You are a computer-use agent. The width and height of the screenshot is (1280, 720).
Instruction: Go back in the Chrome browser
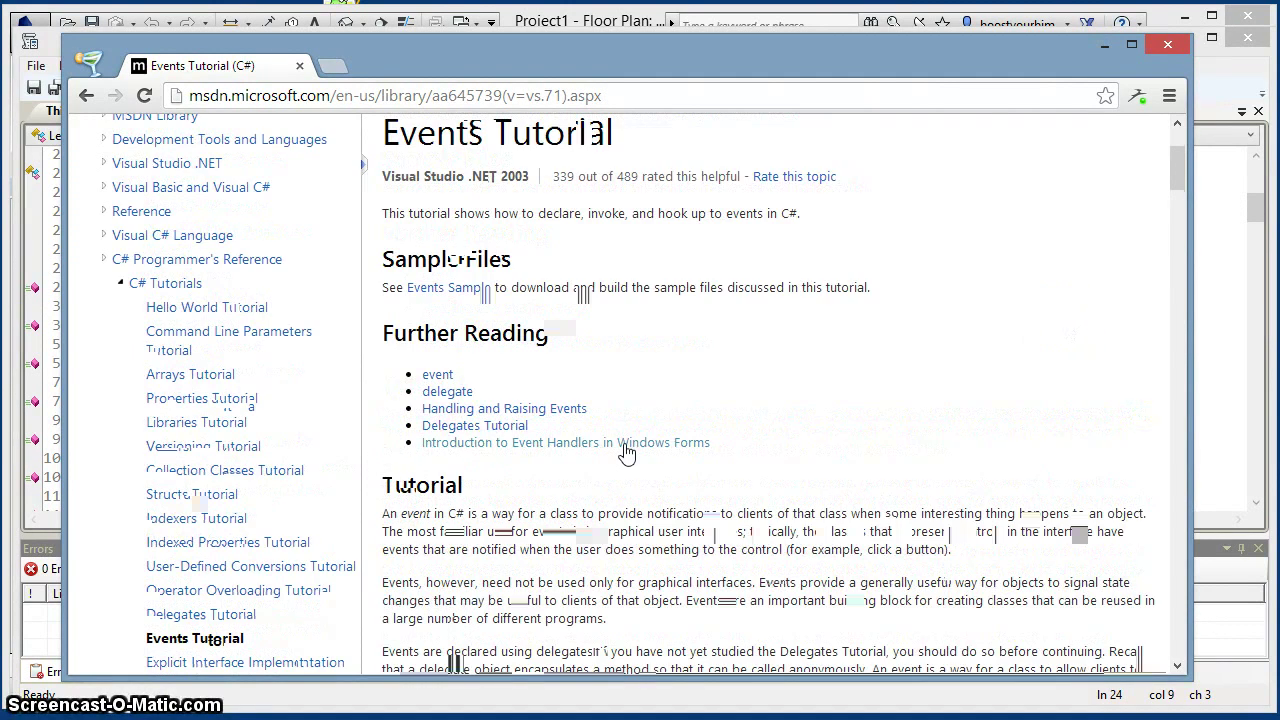(86, 96)
